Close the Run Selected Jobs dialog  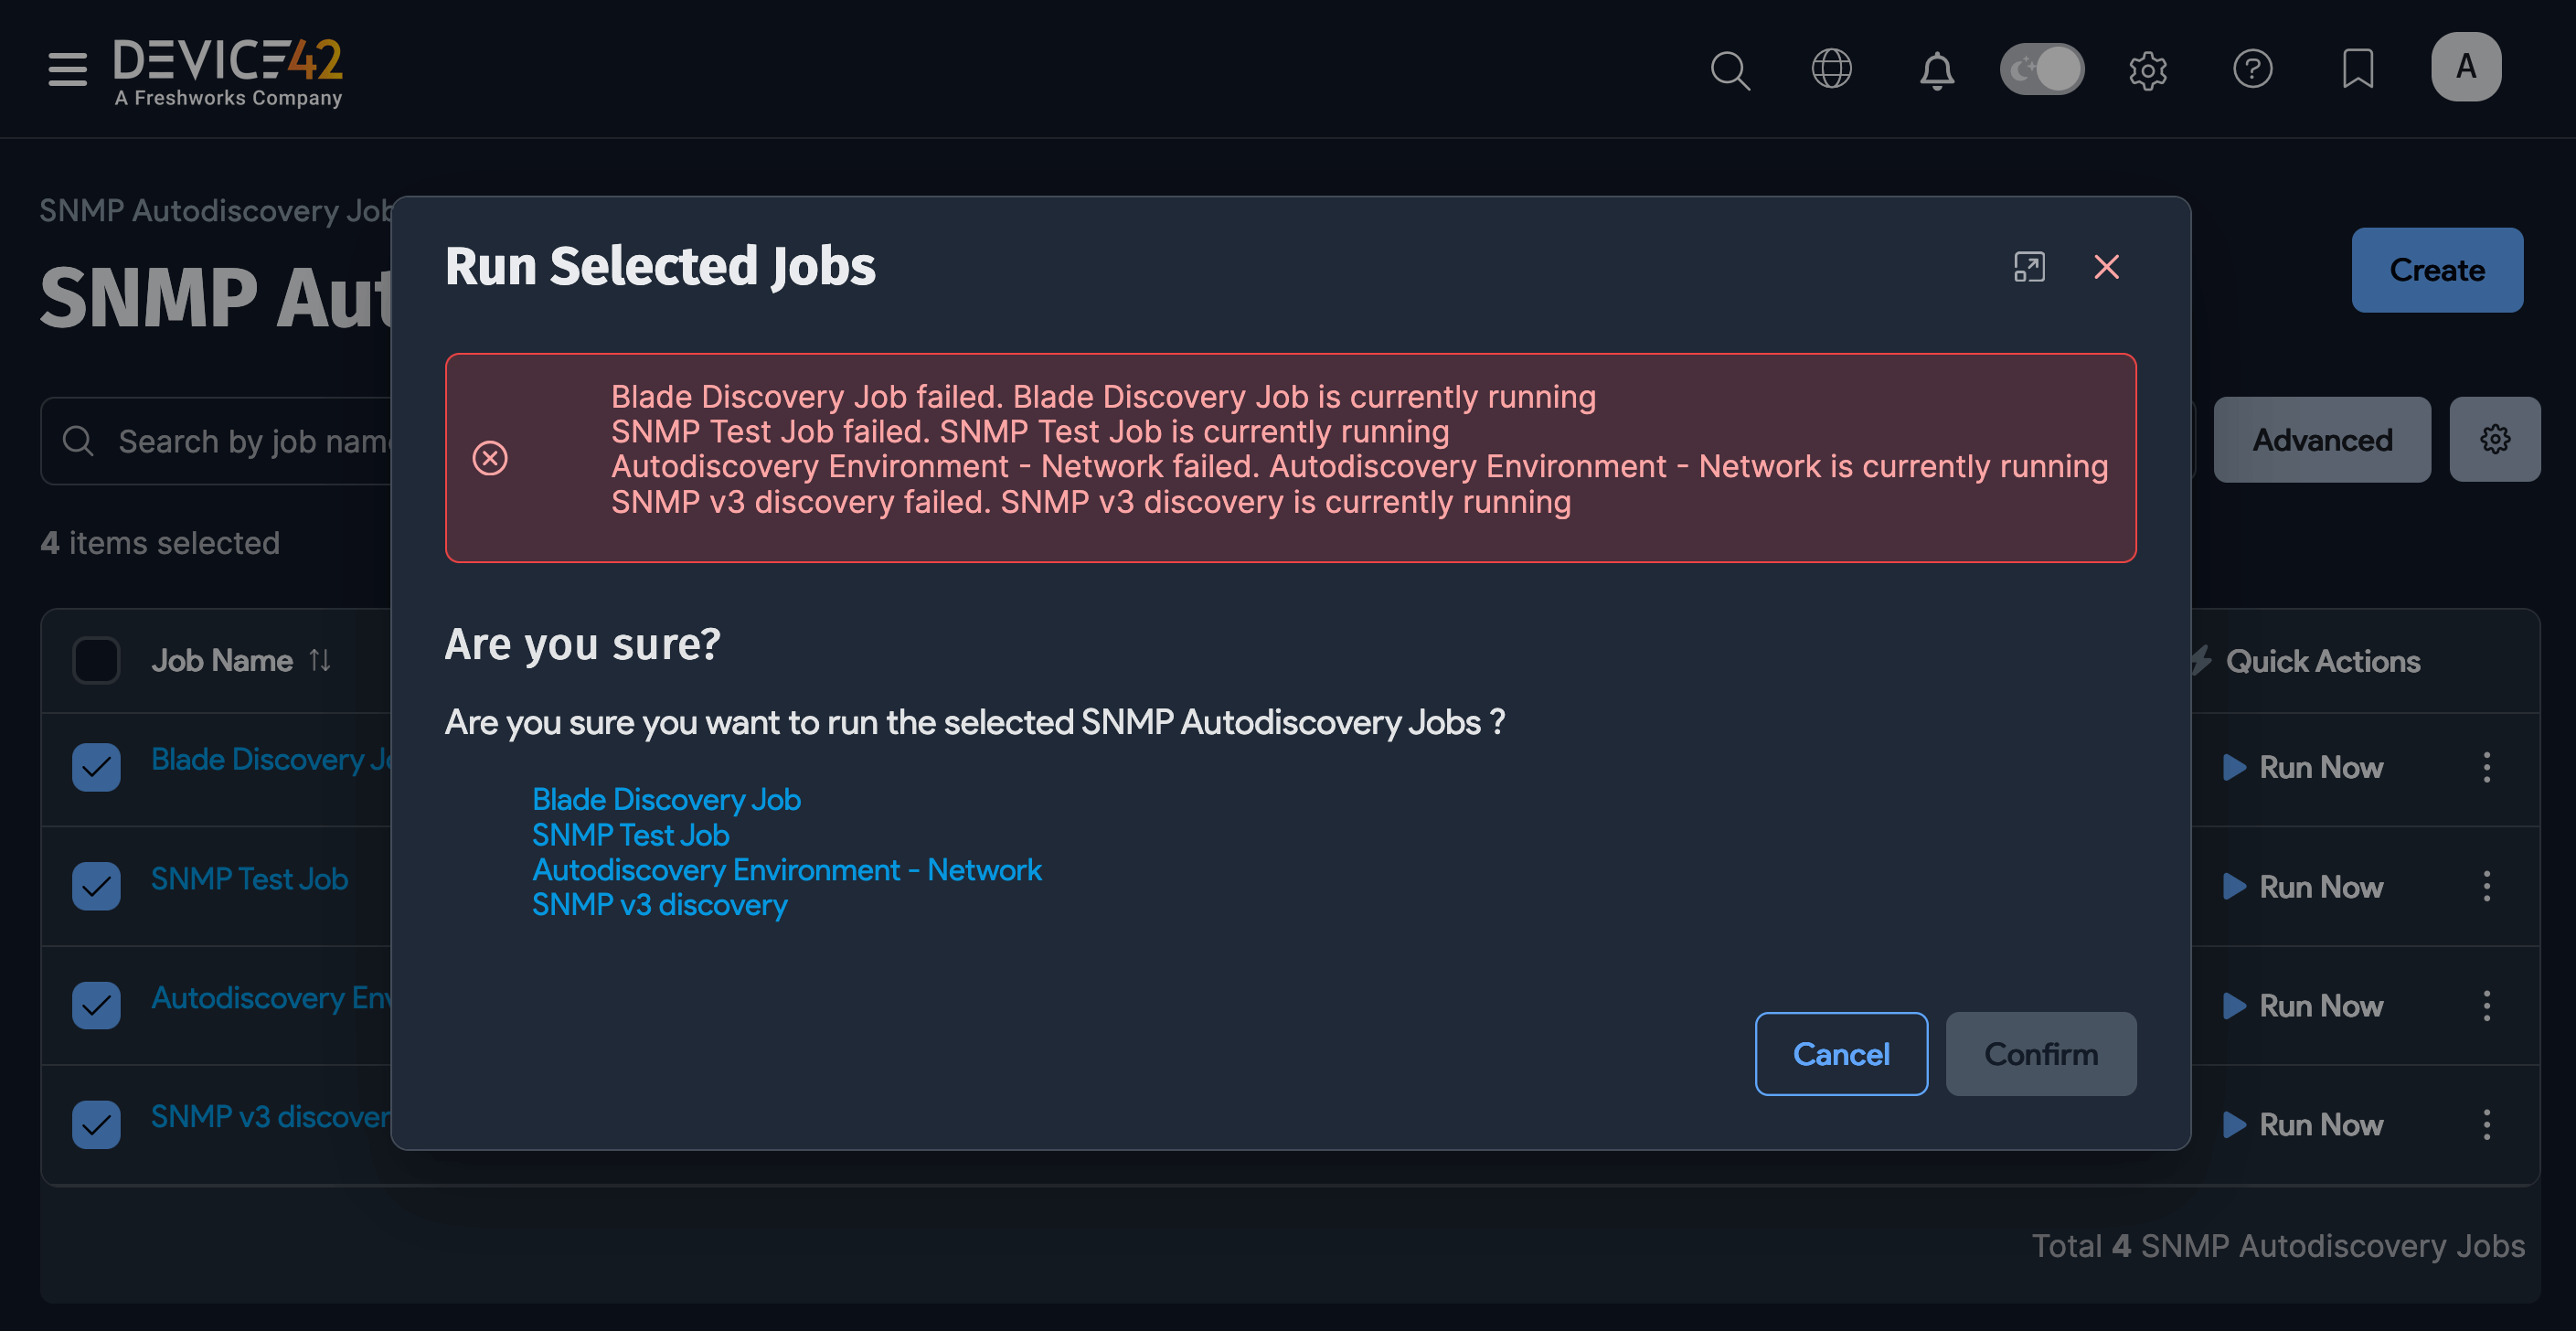point(2106,267)
